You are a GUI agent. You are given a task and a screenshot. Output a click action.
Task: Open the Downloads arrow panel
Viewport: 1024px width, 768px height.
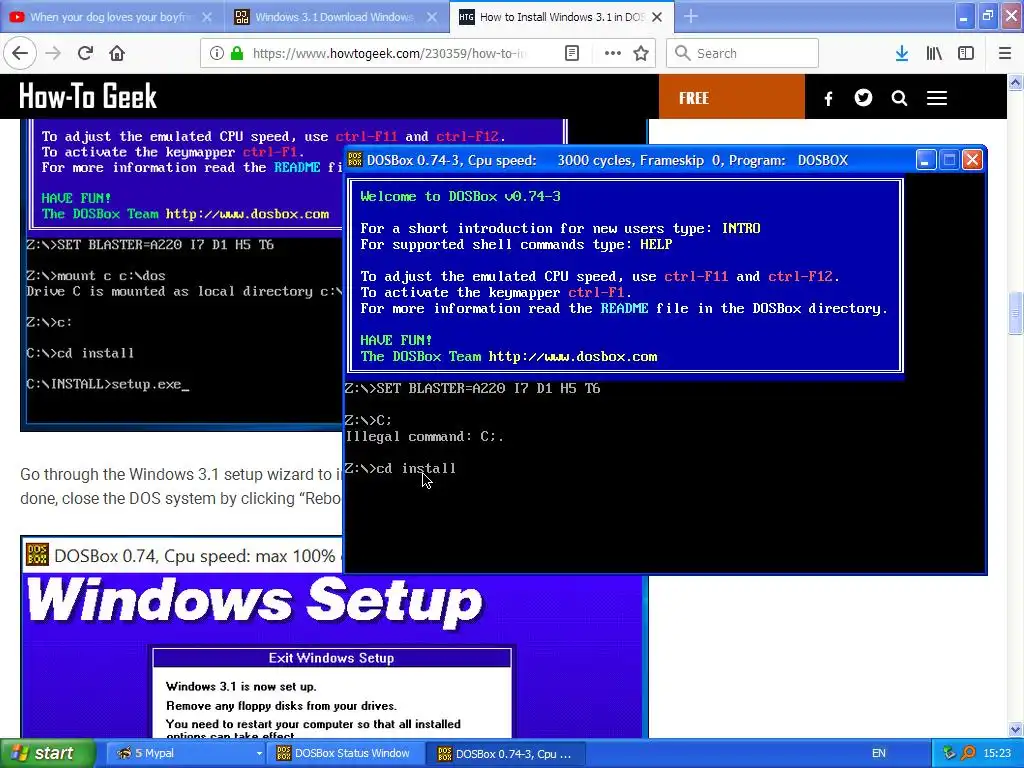pyautogui.click(x=902, y=54)
